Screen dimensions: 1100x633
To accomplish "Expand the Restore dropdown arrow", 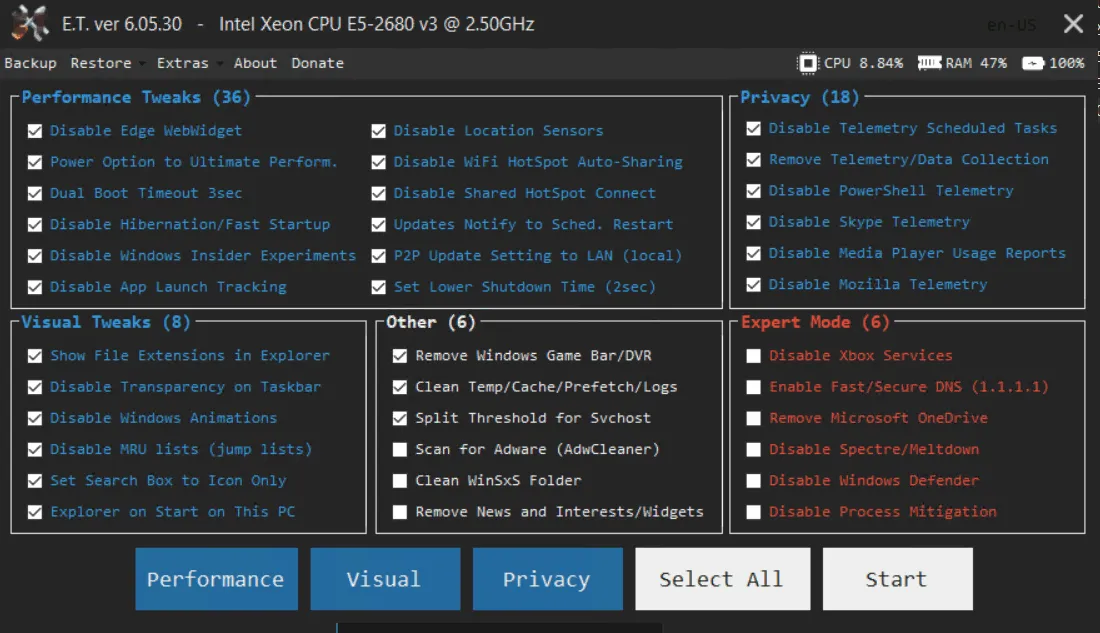I will pos(142,64).
